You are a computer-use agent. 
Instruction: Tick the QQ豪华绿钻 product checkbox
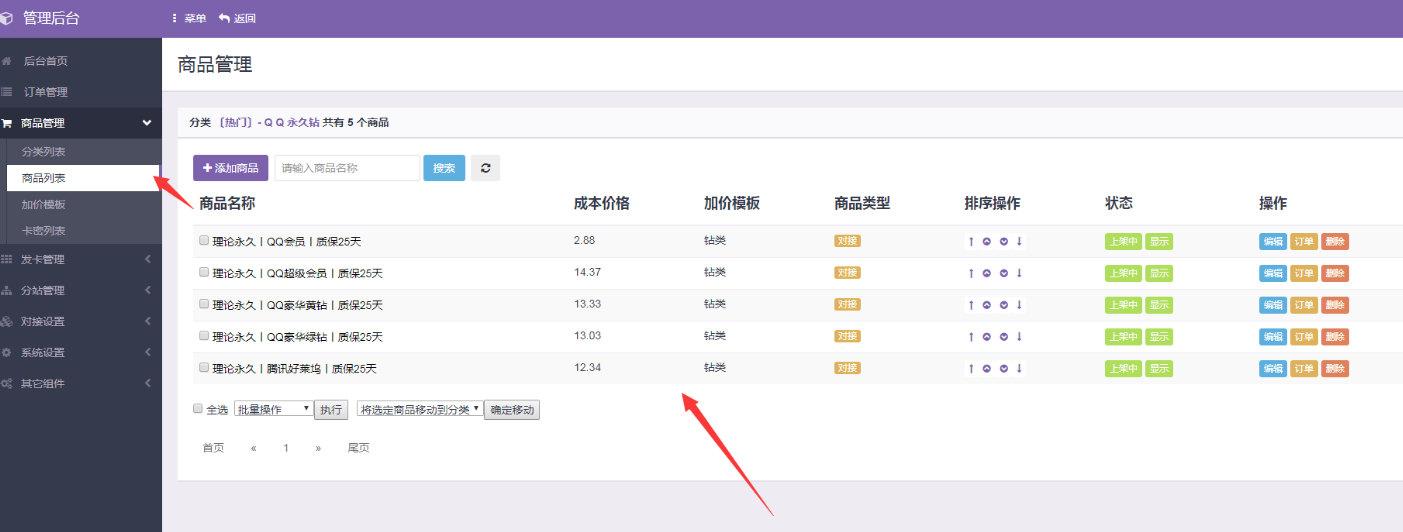[204, 336]
